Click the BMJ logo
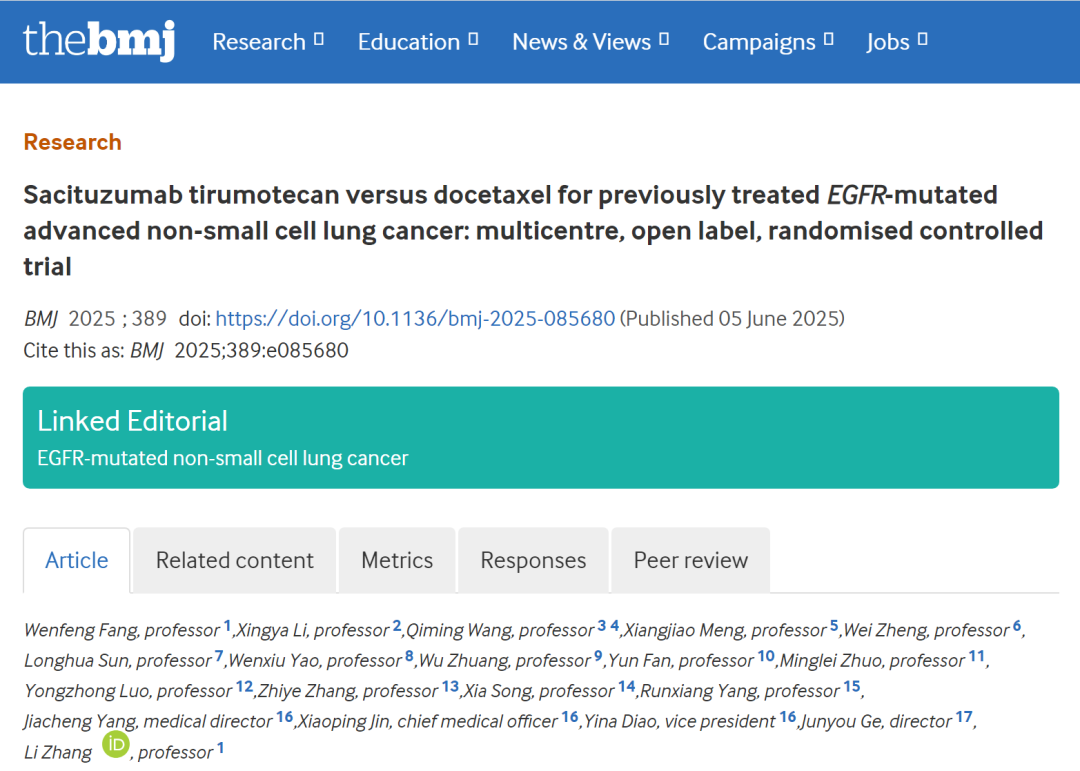 pos(99,41)
